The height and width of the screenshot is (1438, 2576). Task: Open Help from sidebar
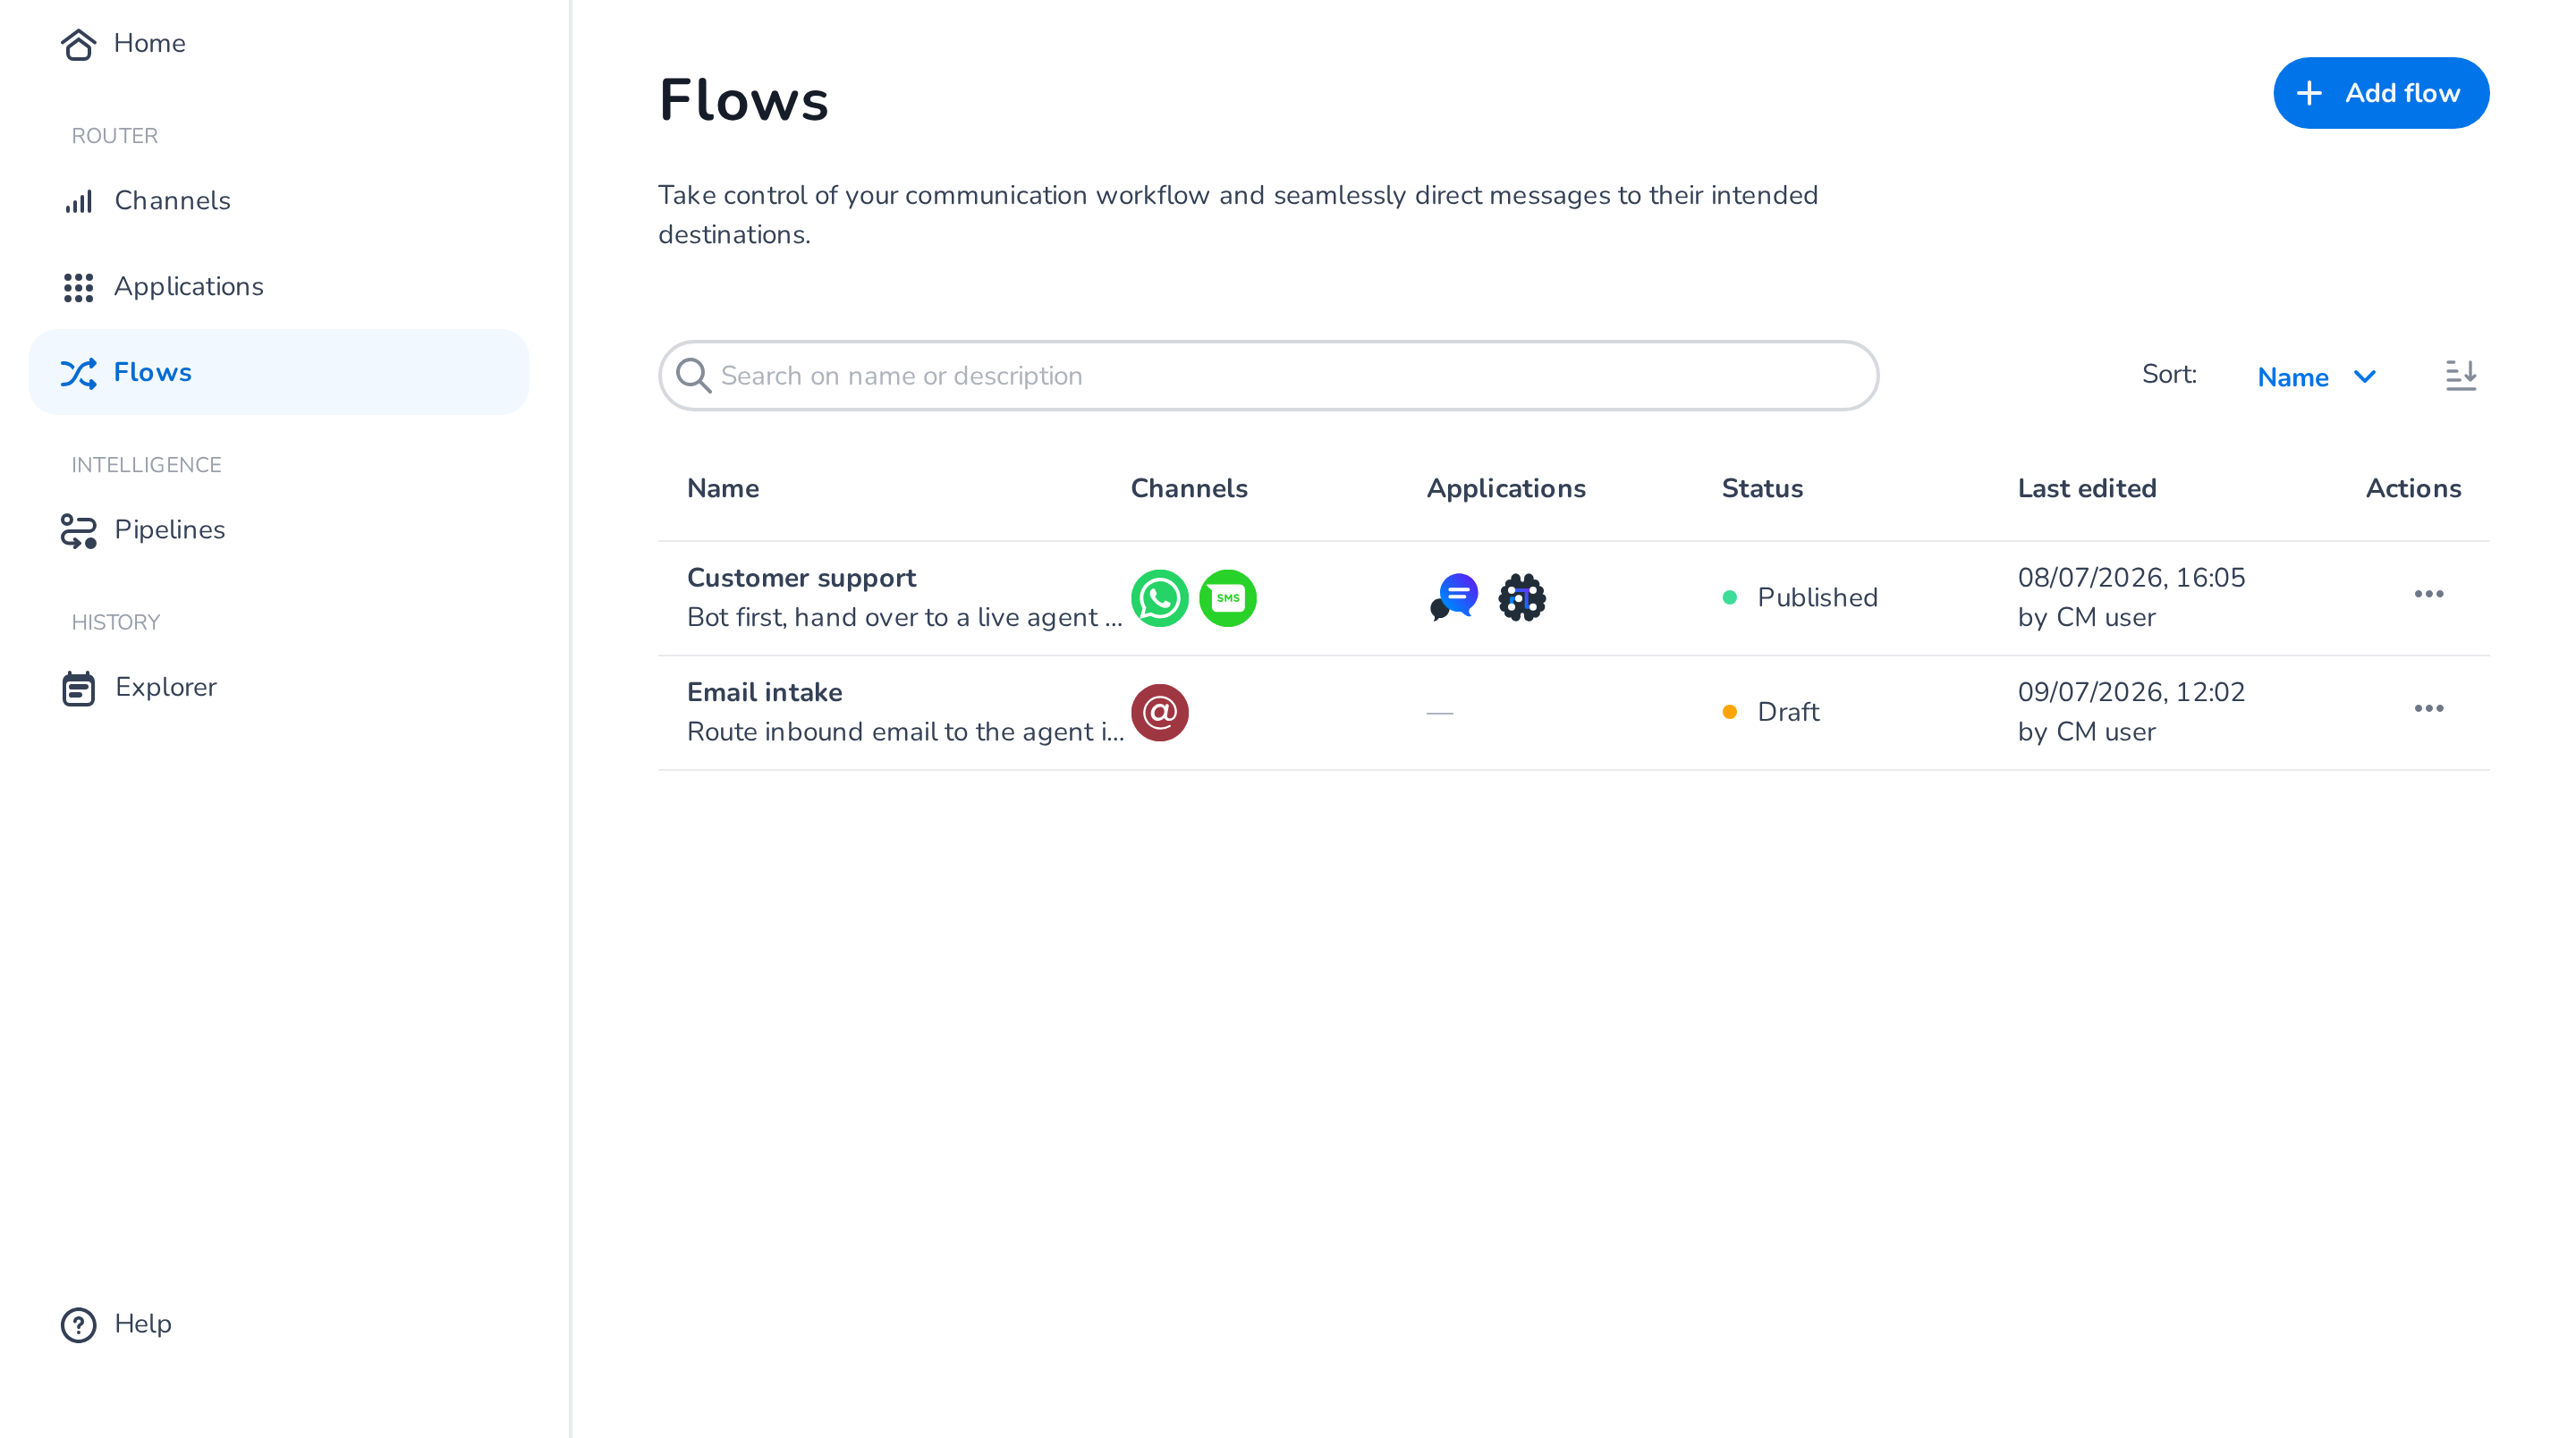pos(279,1325)
